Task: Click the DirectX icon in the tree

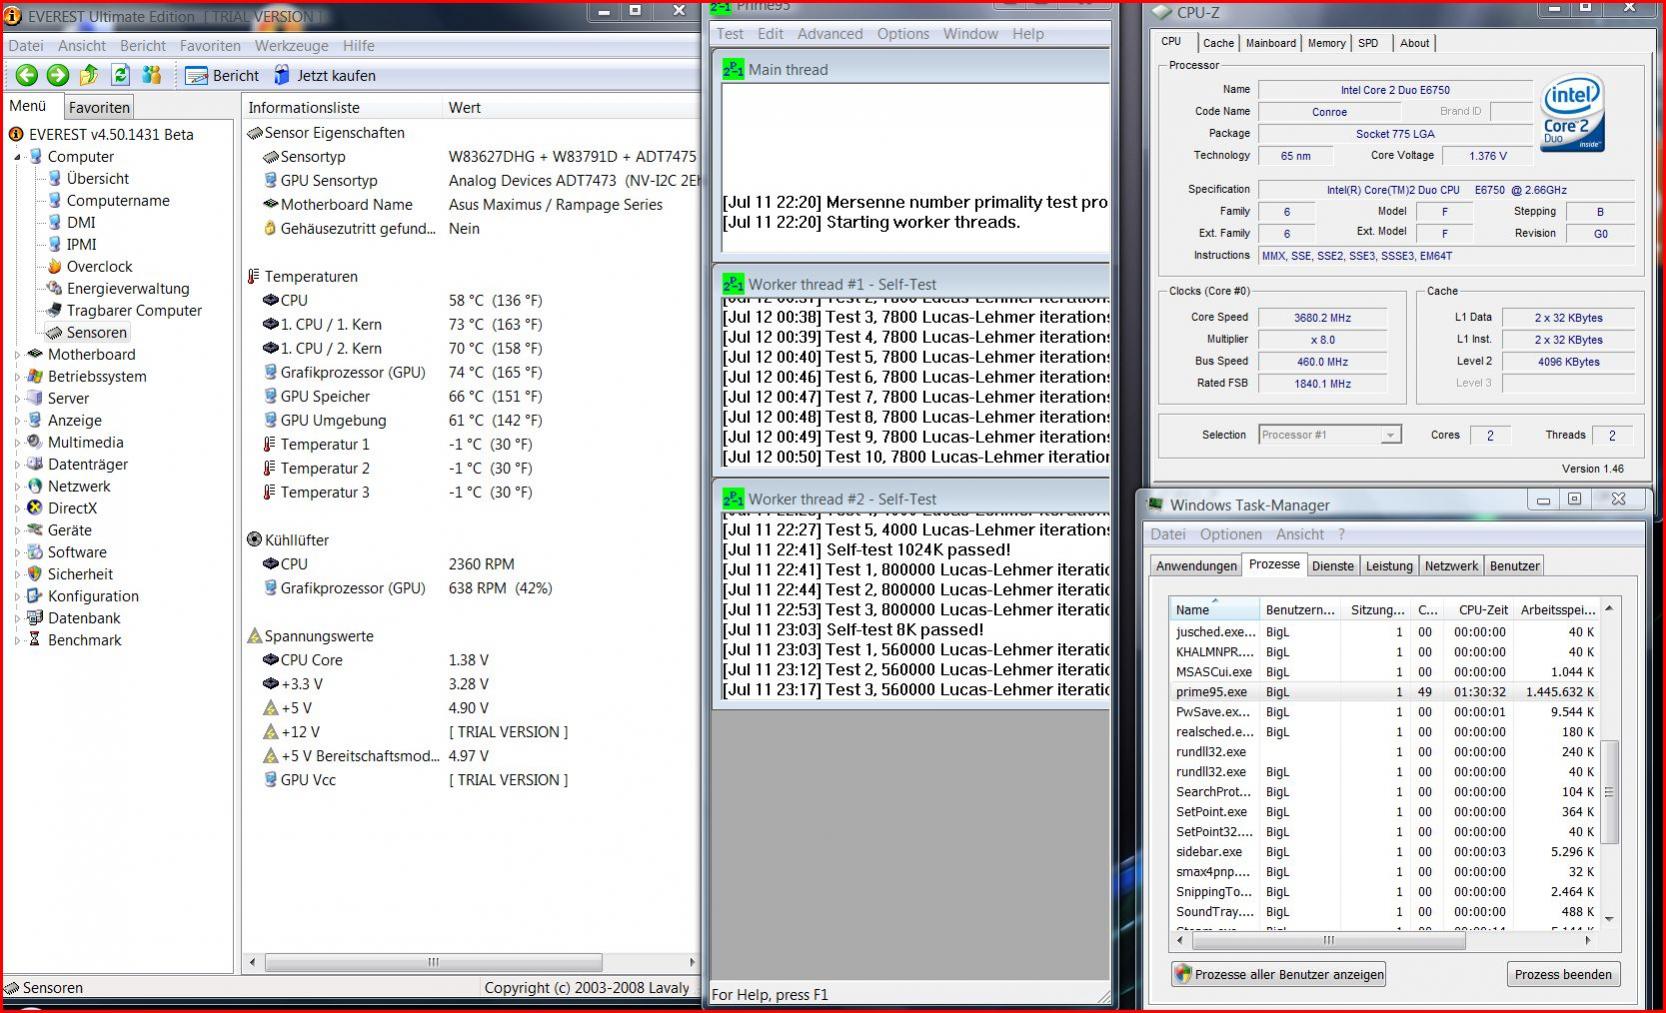Action: [35, 508]
